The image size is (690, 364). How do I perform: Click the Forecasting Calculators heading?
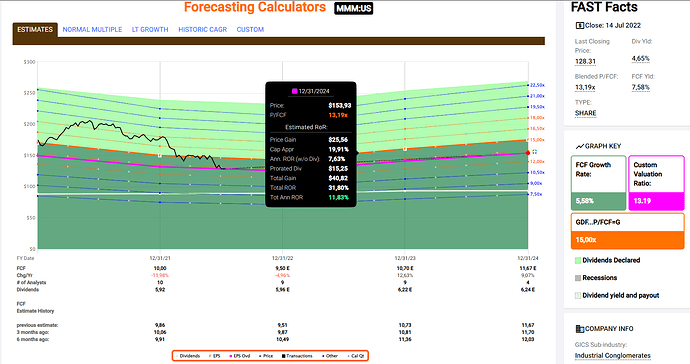255,7
